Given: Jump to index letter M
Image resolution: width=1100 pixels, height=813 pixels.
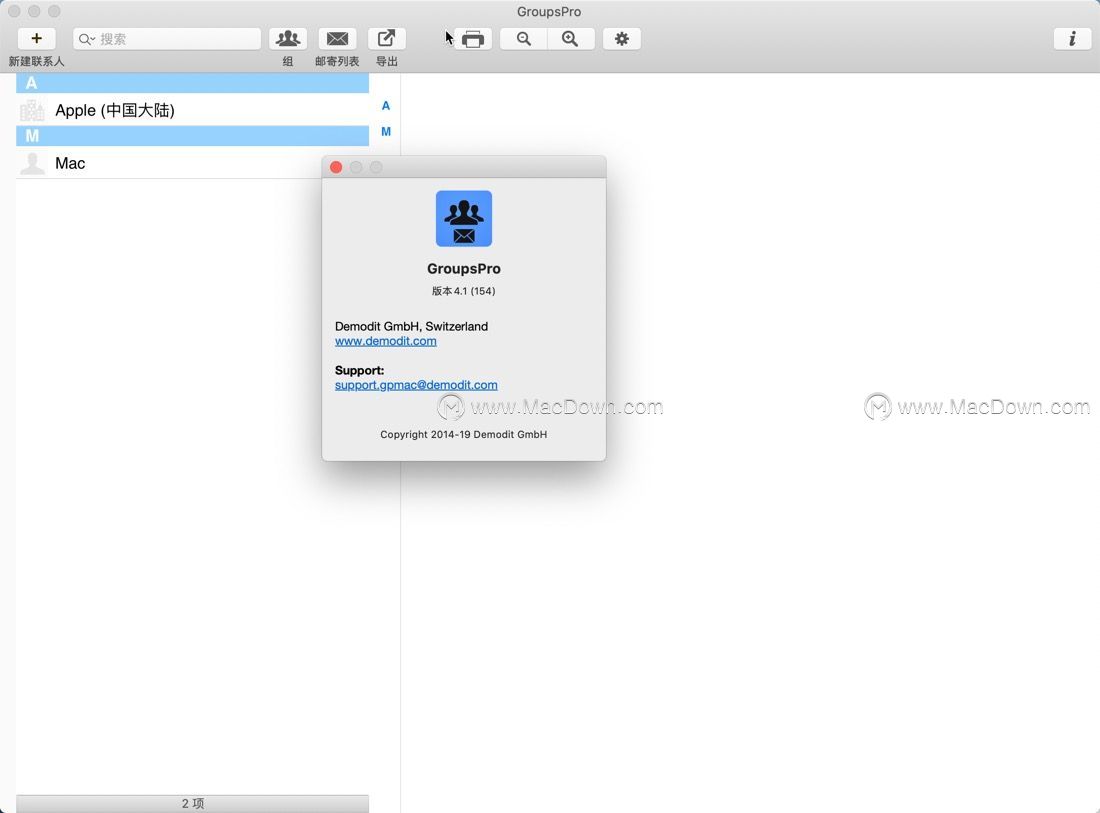Looking at the screenshot, I should point(386,132).
